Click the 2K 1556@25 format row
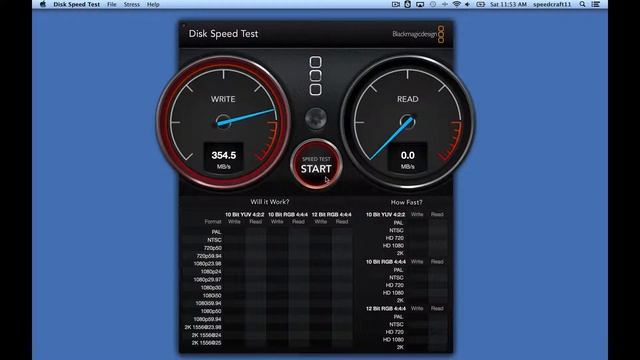The width and height of the screenshot is (640, 360). coord(207,343)
